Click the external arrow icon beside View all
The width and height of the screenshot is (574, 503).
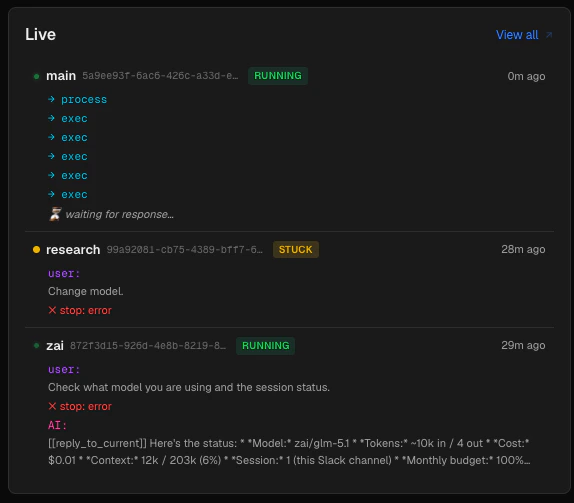pos(548,35)
